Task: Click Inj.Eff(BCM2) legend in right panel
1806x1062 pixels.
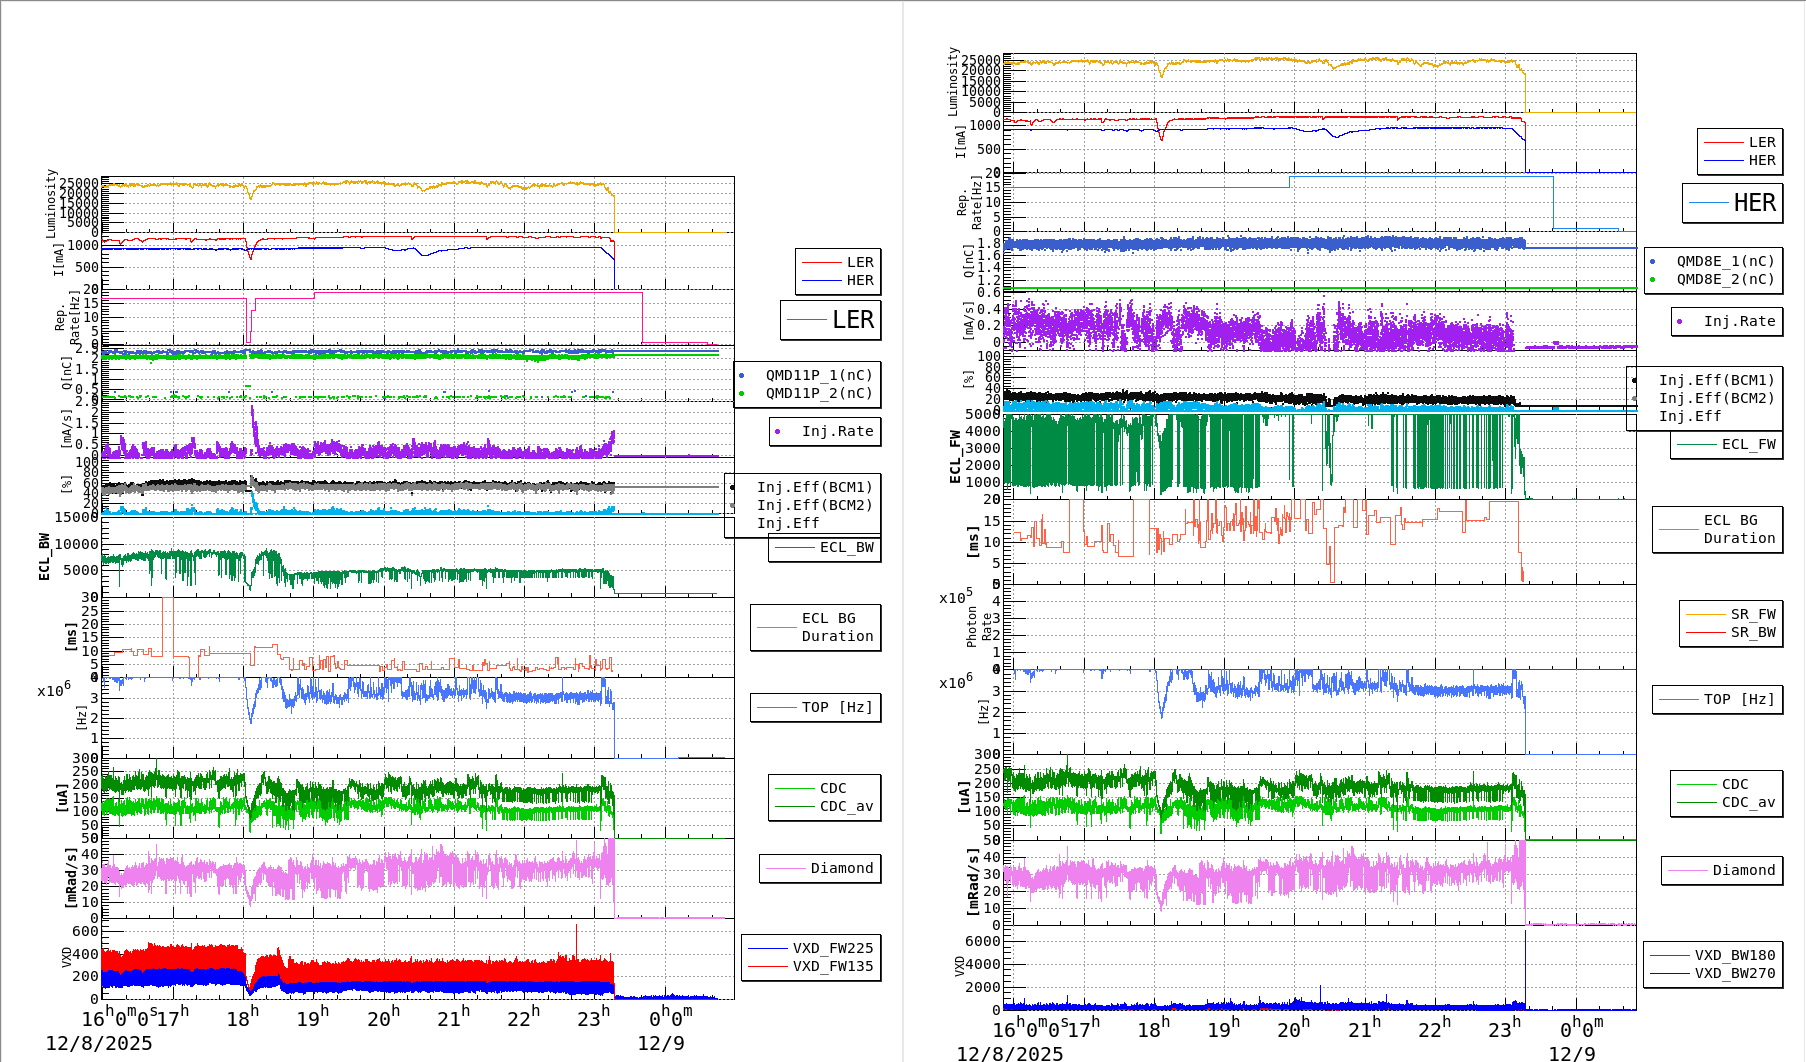Action: click(x=1716, y=398)
